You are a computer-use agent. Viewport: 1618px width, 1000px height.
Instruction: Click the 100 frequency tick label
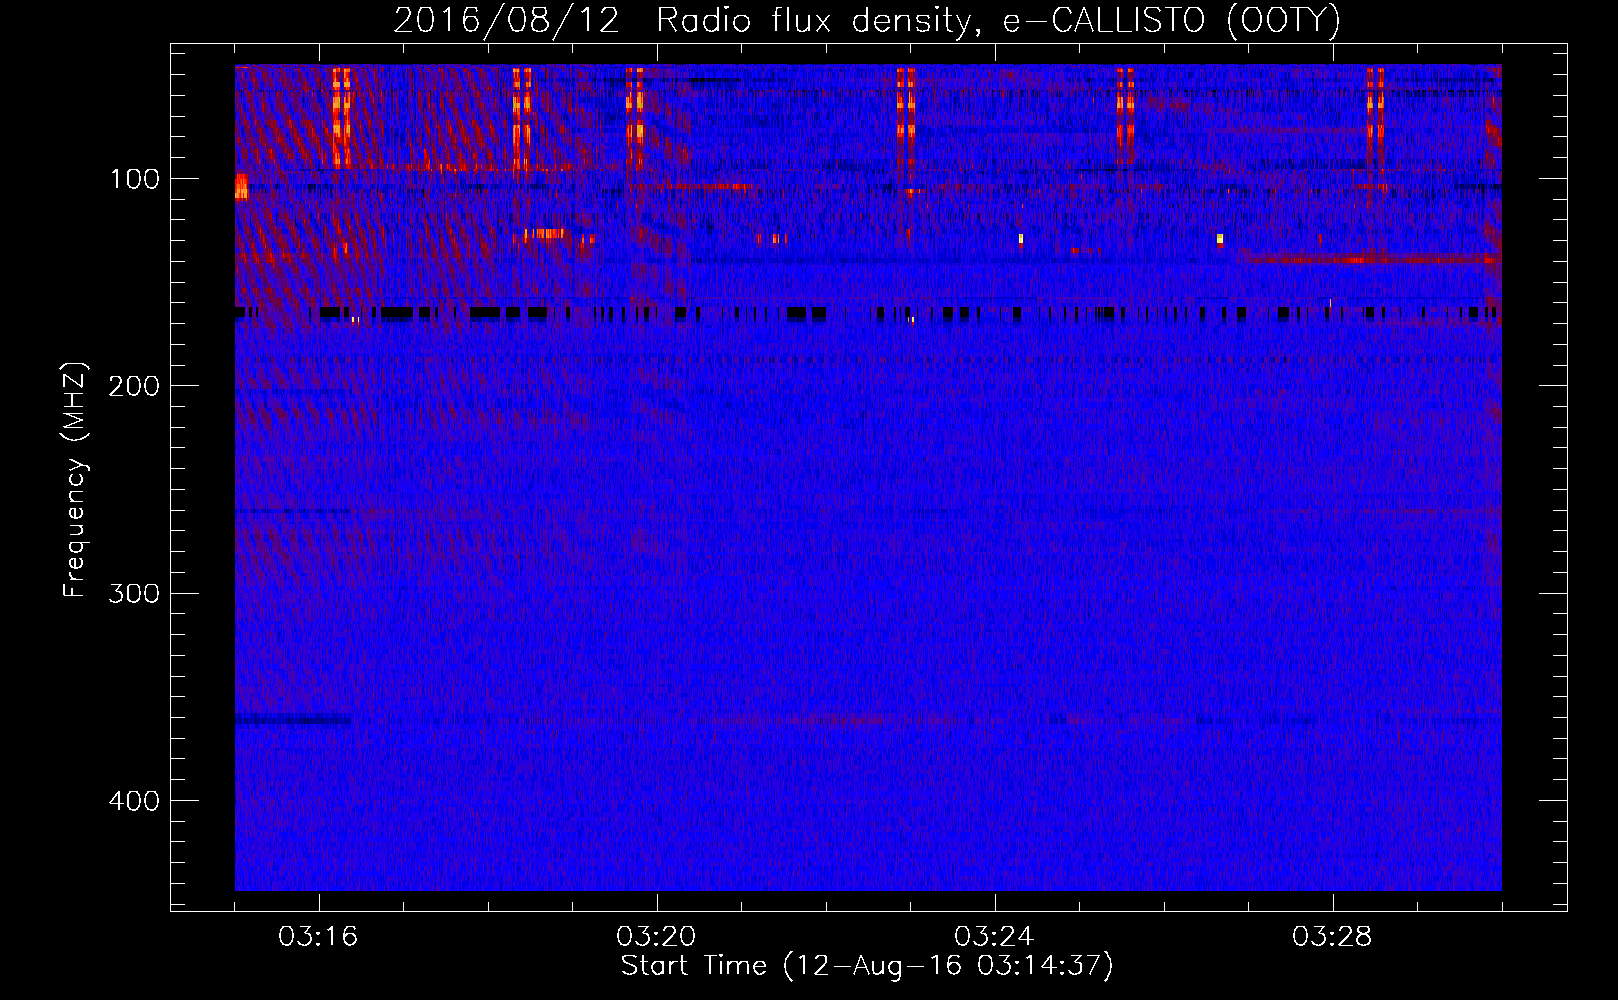click(x=135, y=179)
